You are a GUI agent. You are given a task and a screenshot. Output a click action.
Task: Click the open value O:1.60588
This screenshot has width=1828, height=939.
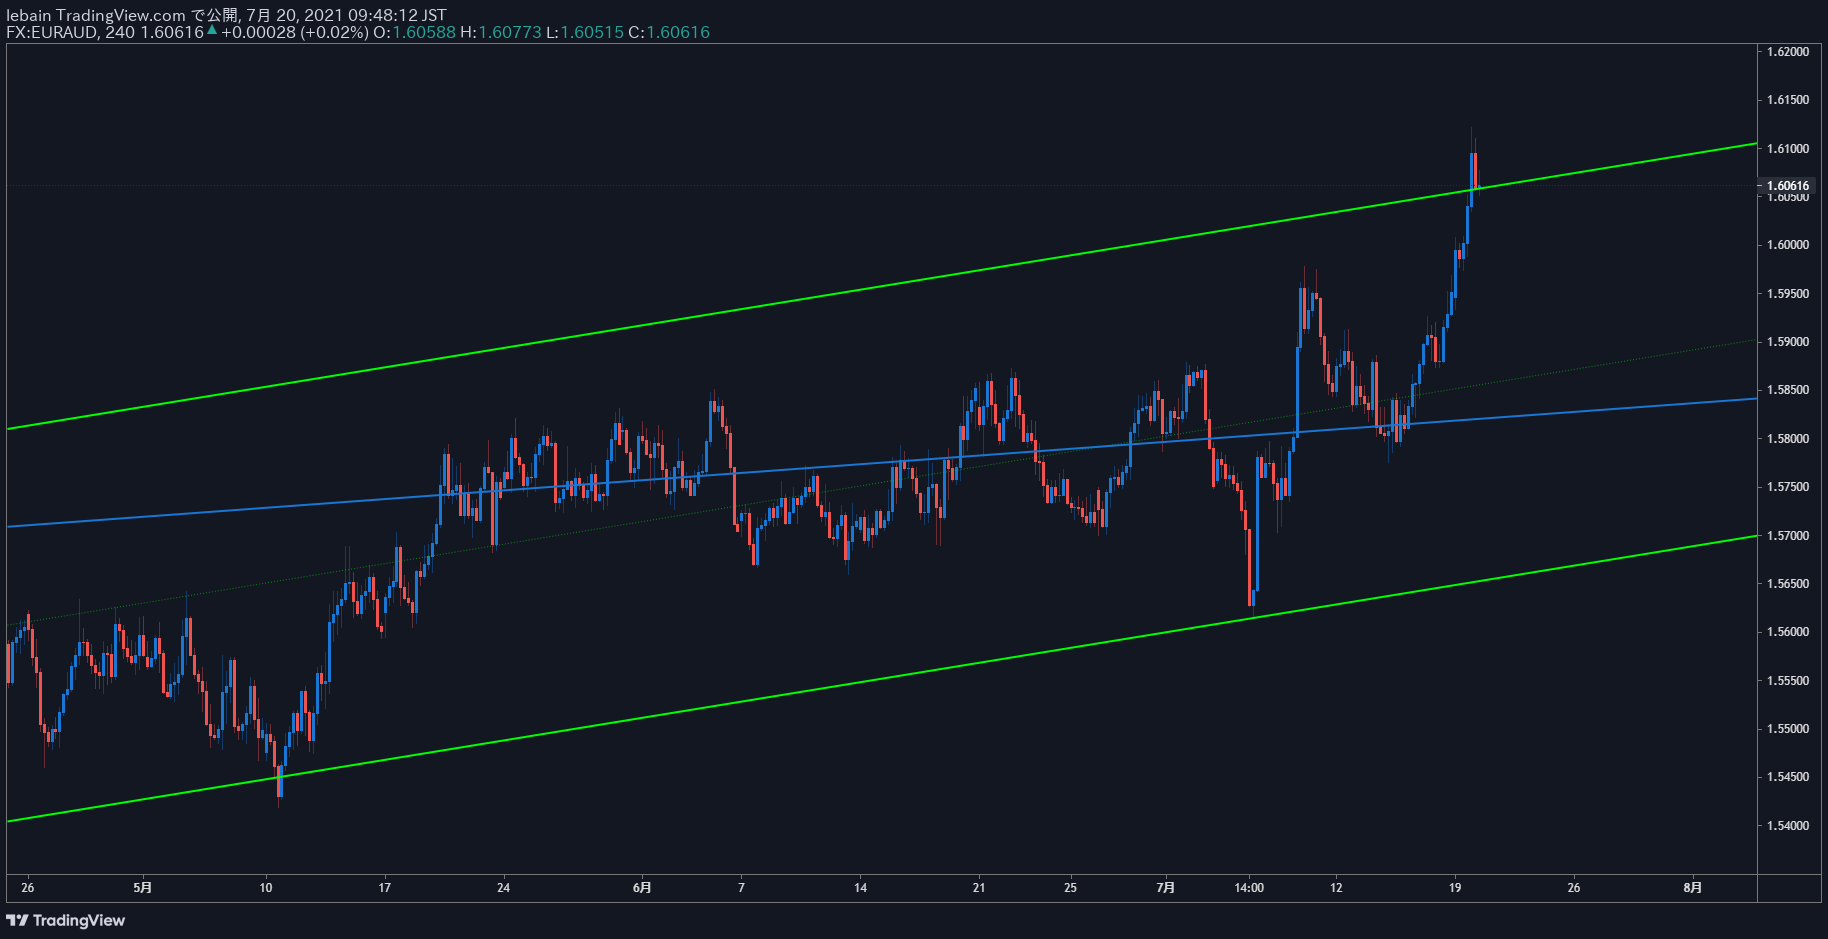(x=414, y=32)
